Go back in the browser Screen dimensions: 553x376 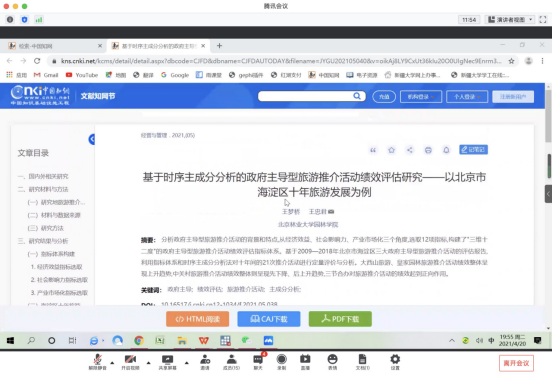coord(10,61)
